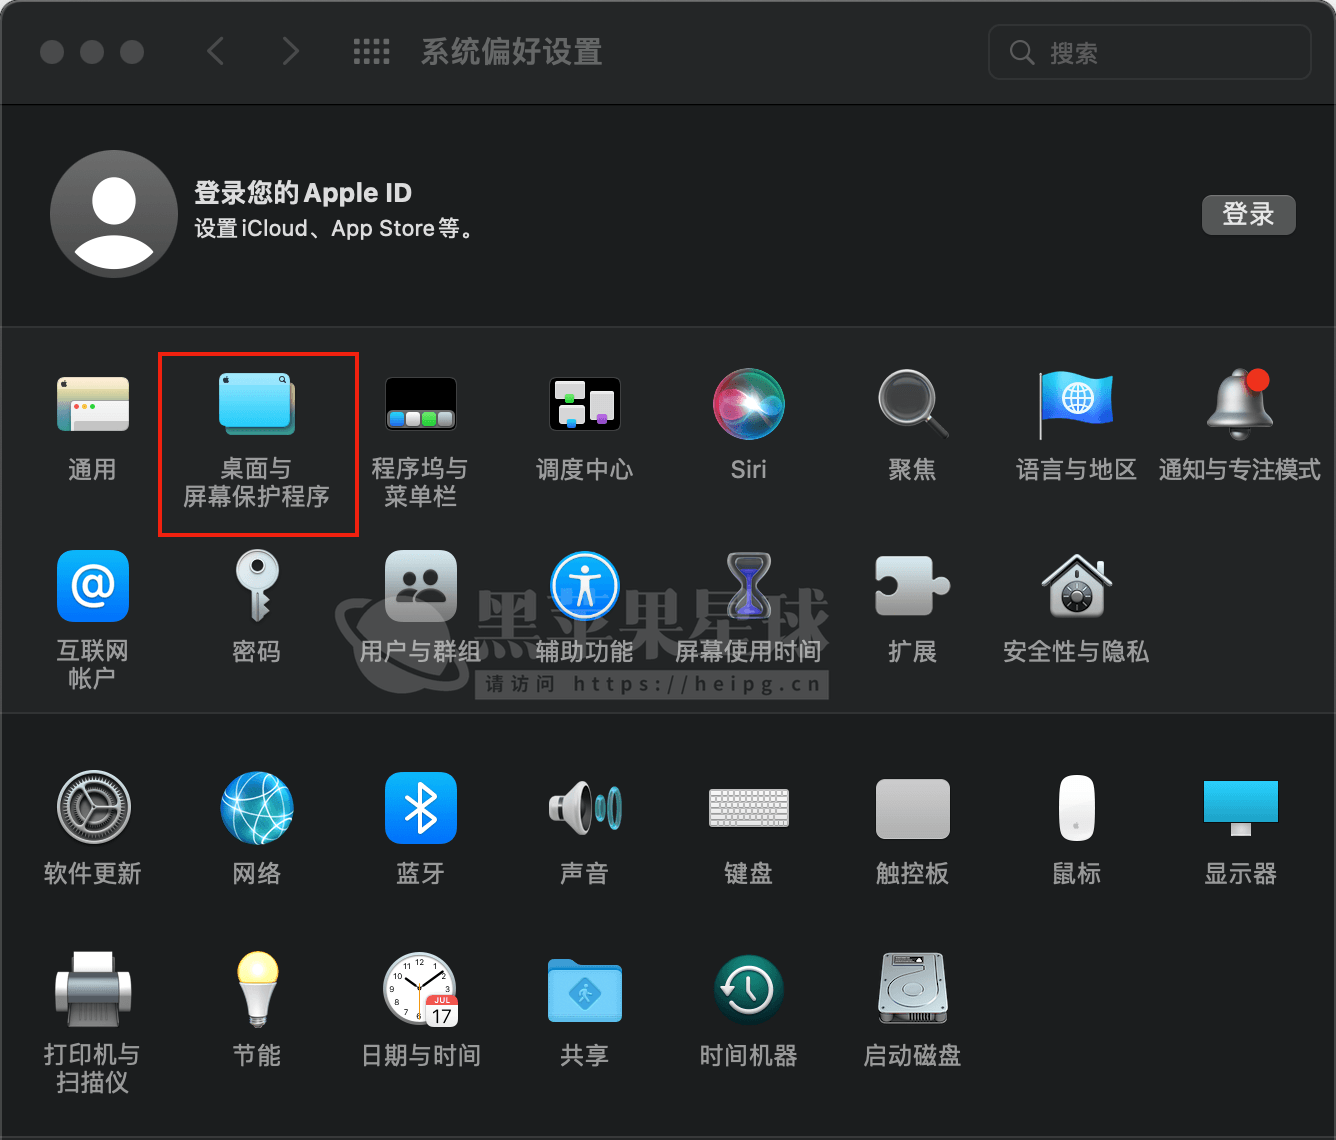1336x1140 pixels.
Task: Go back with the left chevron
Action: (215, 51)
